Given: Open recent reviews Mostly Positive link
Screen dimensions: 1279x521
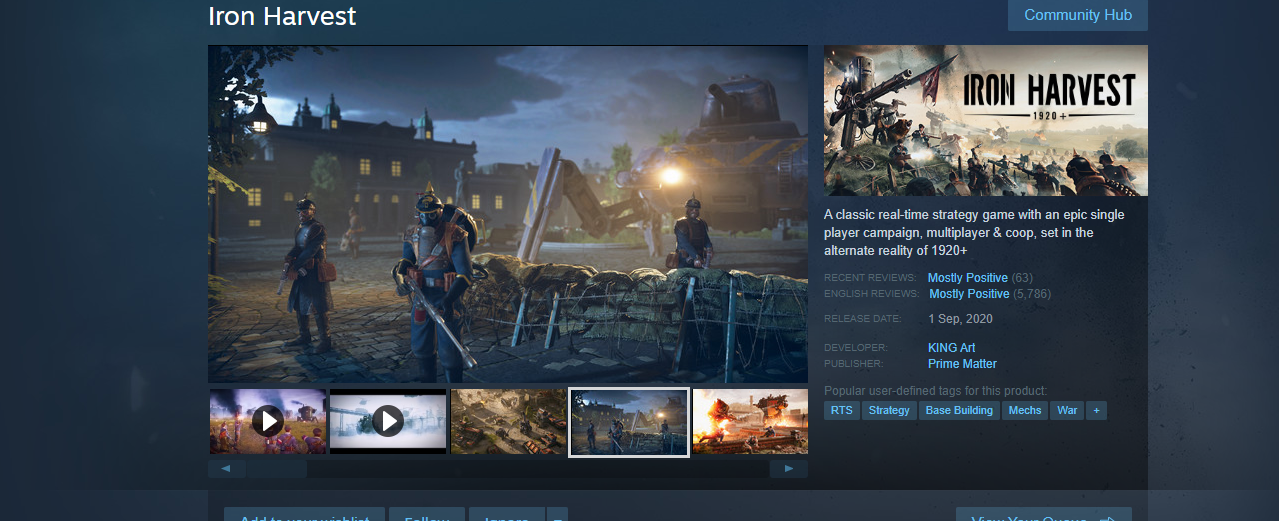Looking at the screenshot, I should point(968,277).
